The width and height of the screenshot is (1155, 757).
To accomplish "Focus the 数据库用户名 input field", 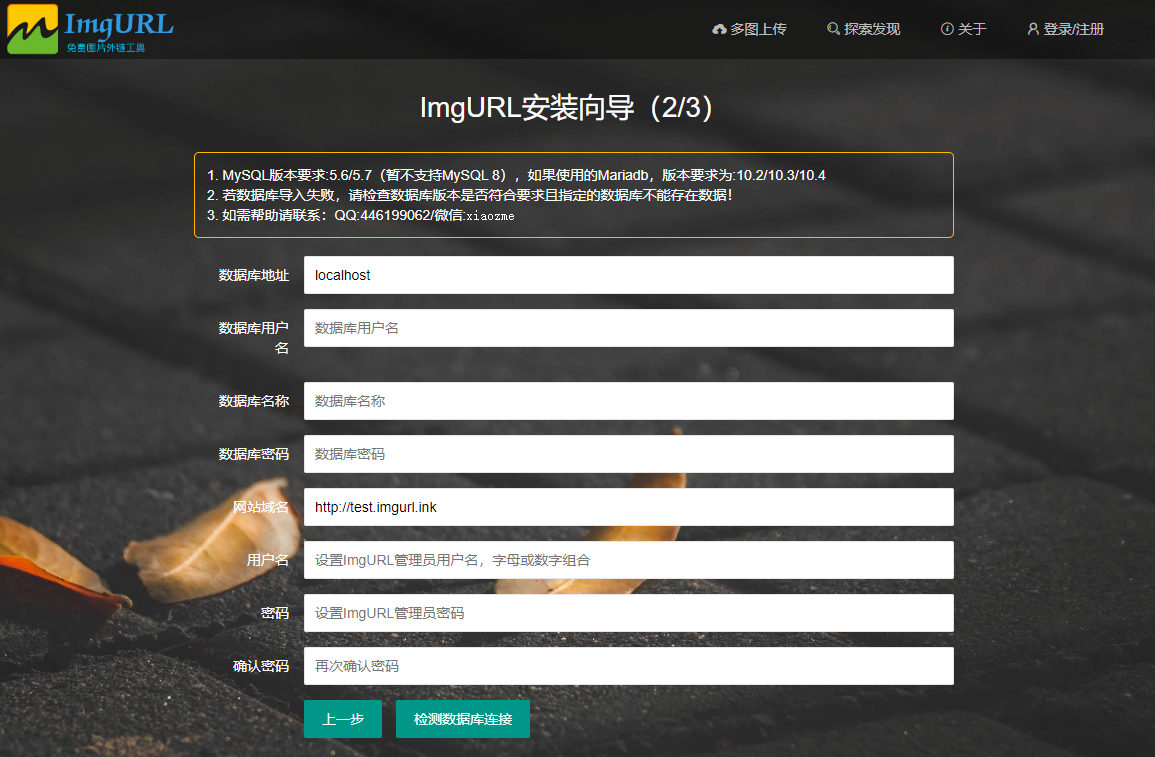I will point(628,328).
